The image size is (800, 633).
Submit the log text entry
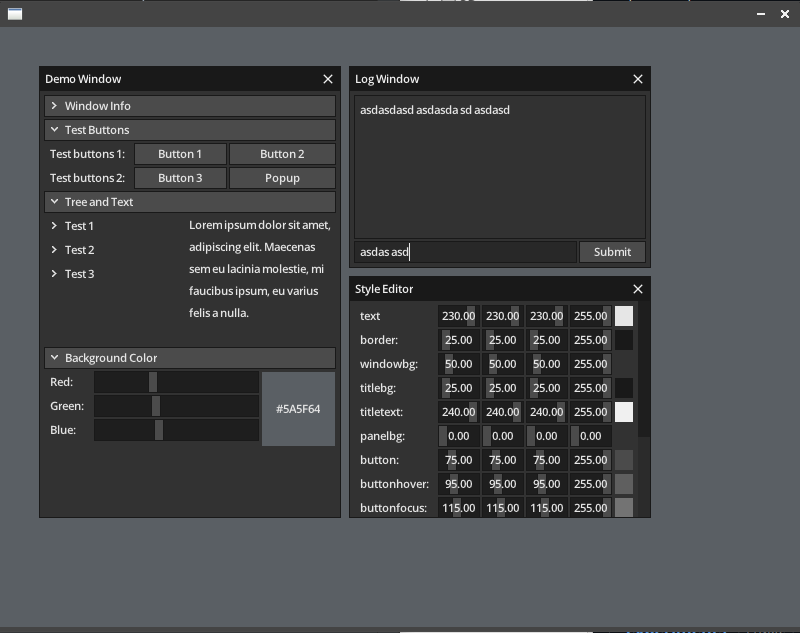pos(612,252)
